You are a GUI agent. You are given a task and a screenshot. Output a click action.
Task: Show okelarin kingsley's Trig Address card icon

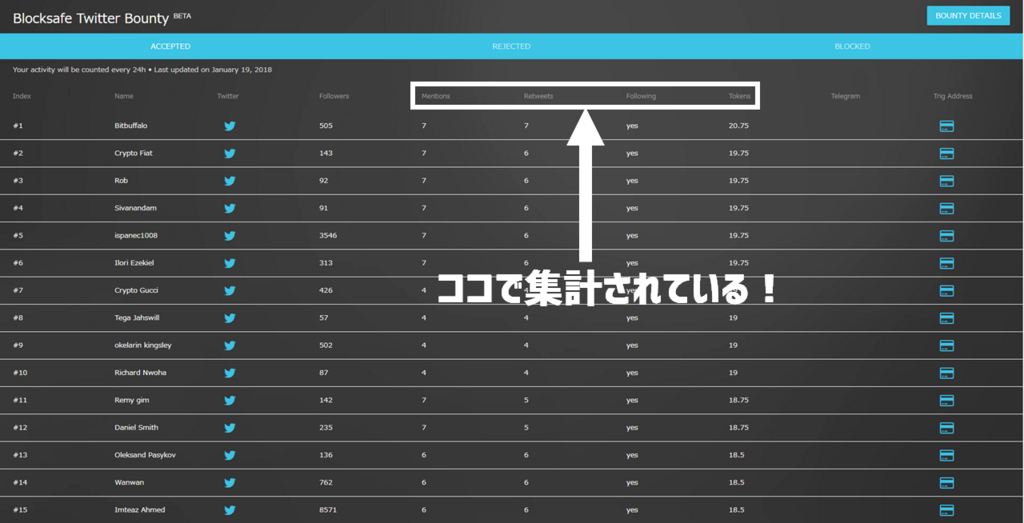946,345
